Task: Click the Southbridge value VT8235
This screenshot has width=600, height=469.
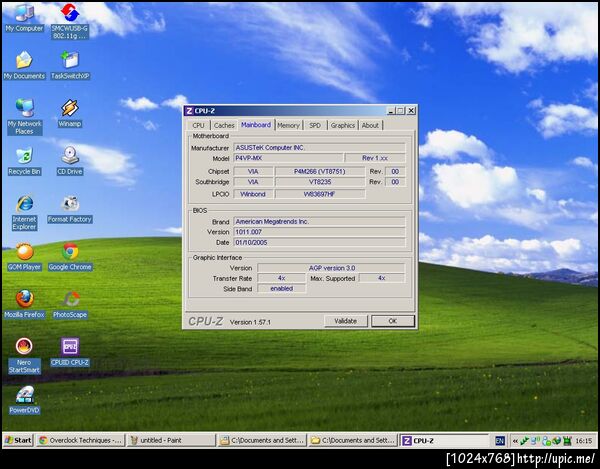Action: click(x=320, y=182)
